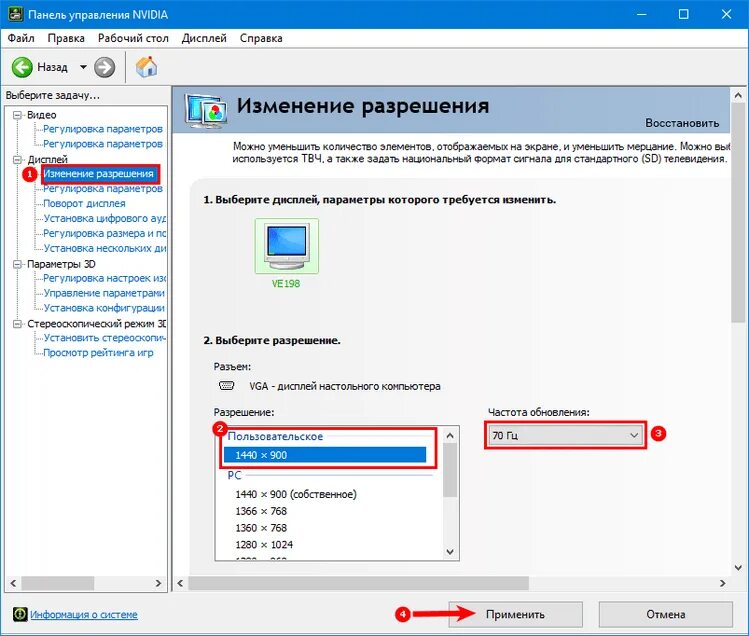The image size is (749, 636).
Task: Click the task tree scroll right arrow
Action: 159,583
